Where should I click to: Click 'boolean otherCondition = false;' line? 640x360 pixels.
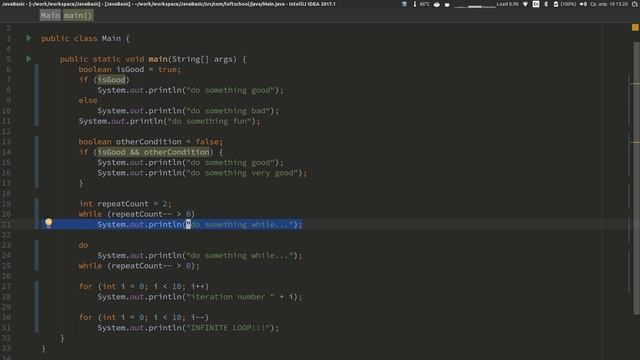(151, 142)
